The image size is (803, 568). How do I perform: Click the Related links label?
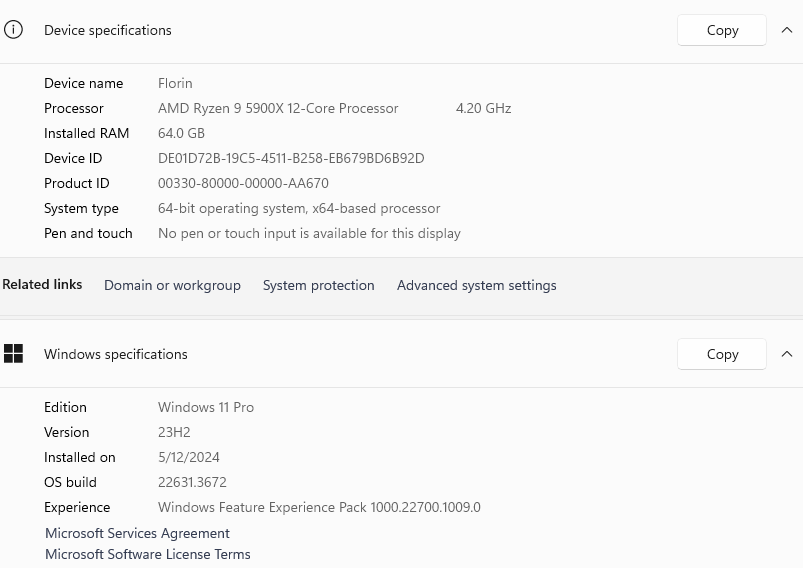[42, 285]
